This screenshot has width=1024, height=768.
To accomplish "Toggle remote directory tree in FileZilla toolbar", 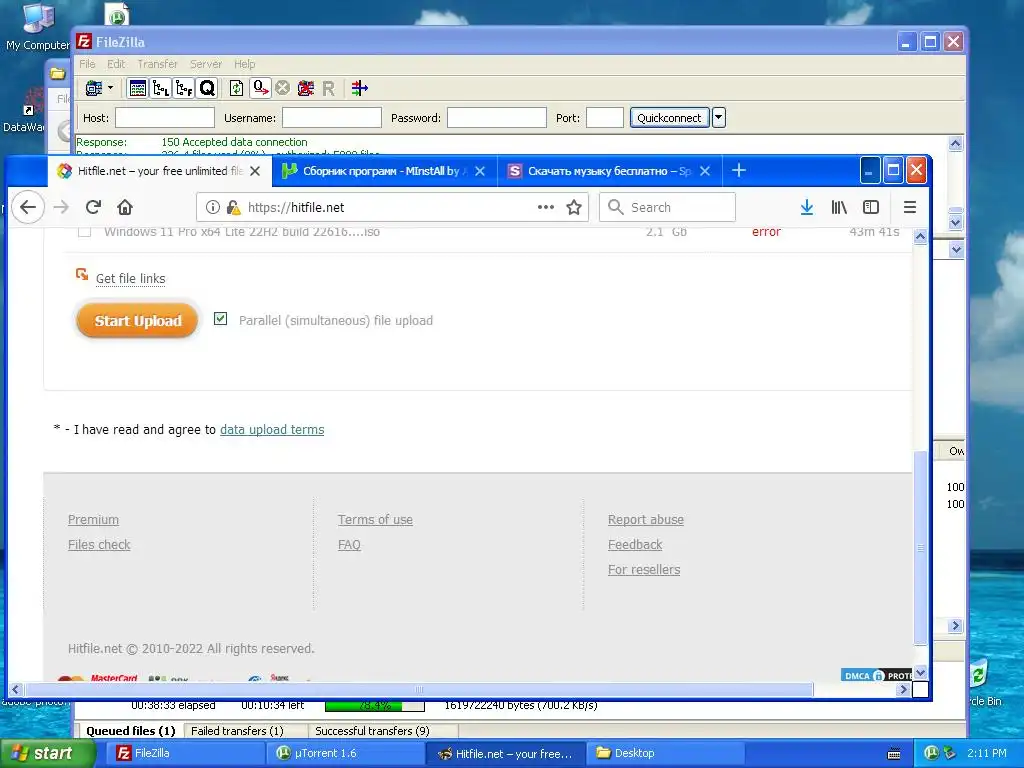I will 184,88.
